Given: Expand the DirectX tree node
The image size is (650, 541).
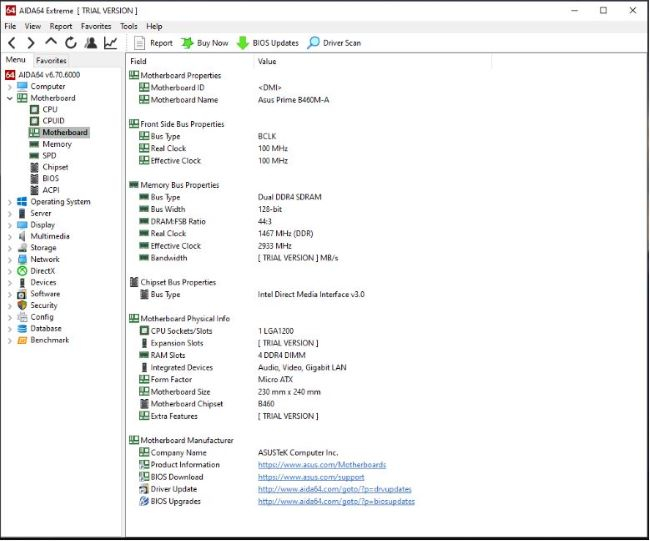Looking at the screenshot, I should click(10, 272).
